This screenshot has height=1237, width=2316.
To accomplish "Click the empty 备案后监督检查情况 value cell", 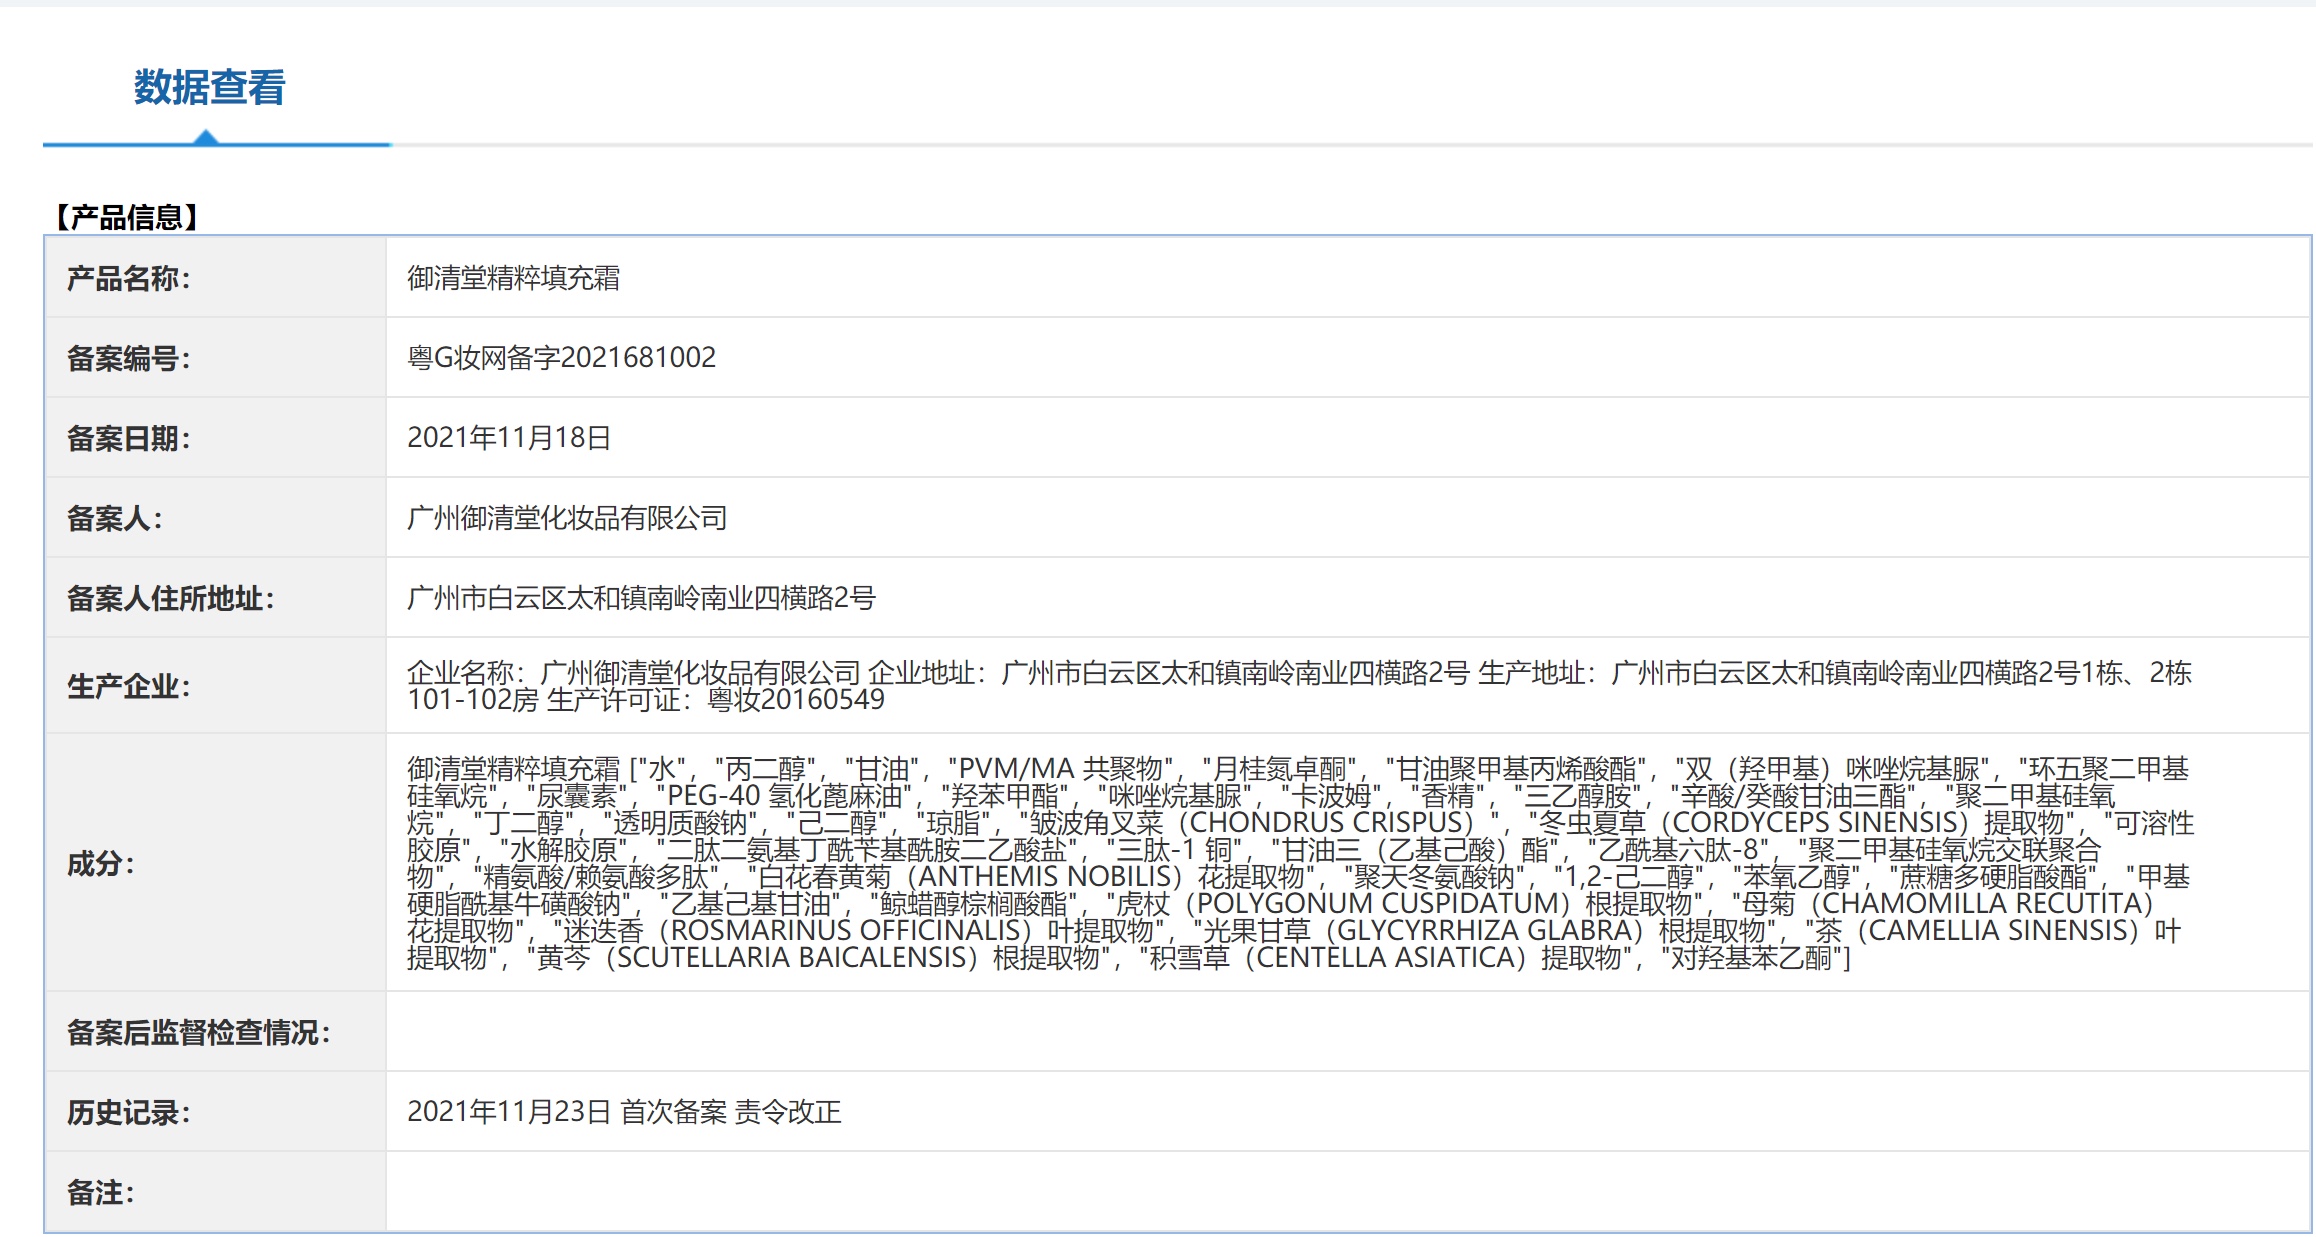I will [1347, 1032].
